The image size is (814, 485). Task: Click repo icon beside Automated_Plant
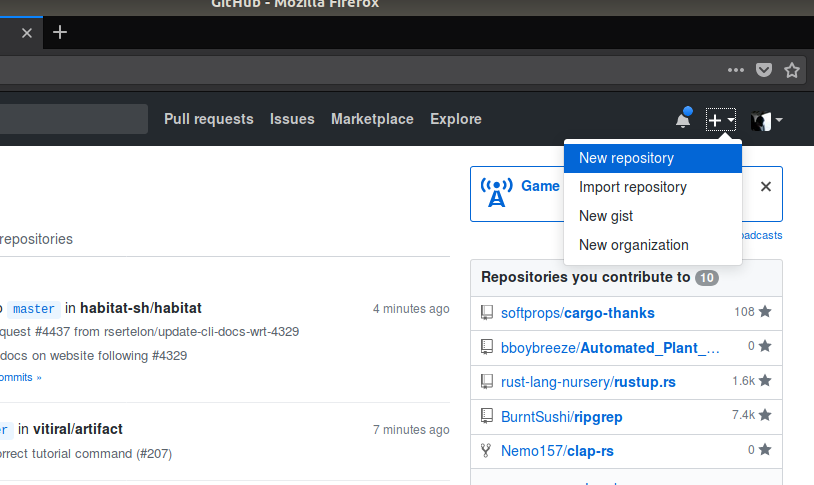(x=486, y=347)
